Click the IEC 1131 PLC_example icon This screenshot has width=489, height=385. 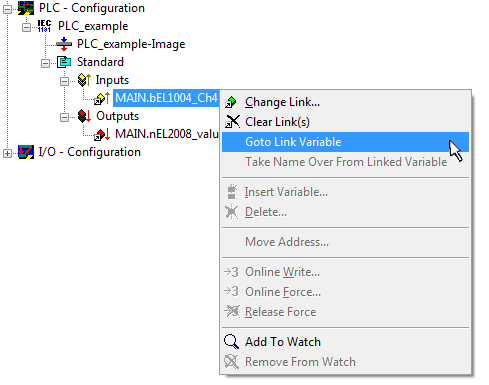click(44, 26)
